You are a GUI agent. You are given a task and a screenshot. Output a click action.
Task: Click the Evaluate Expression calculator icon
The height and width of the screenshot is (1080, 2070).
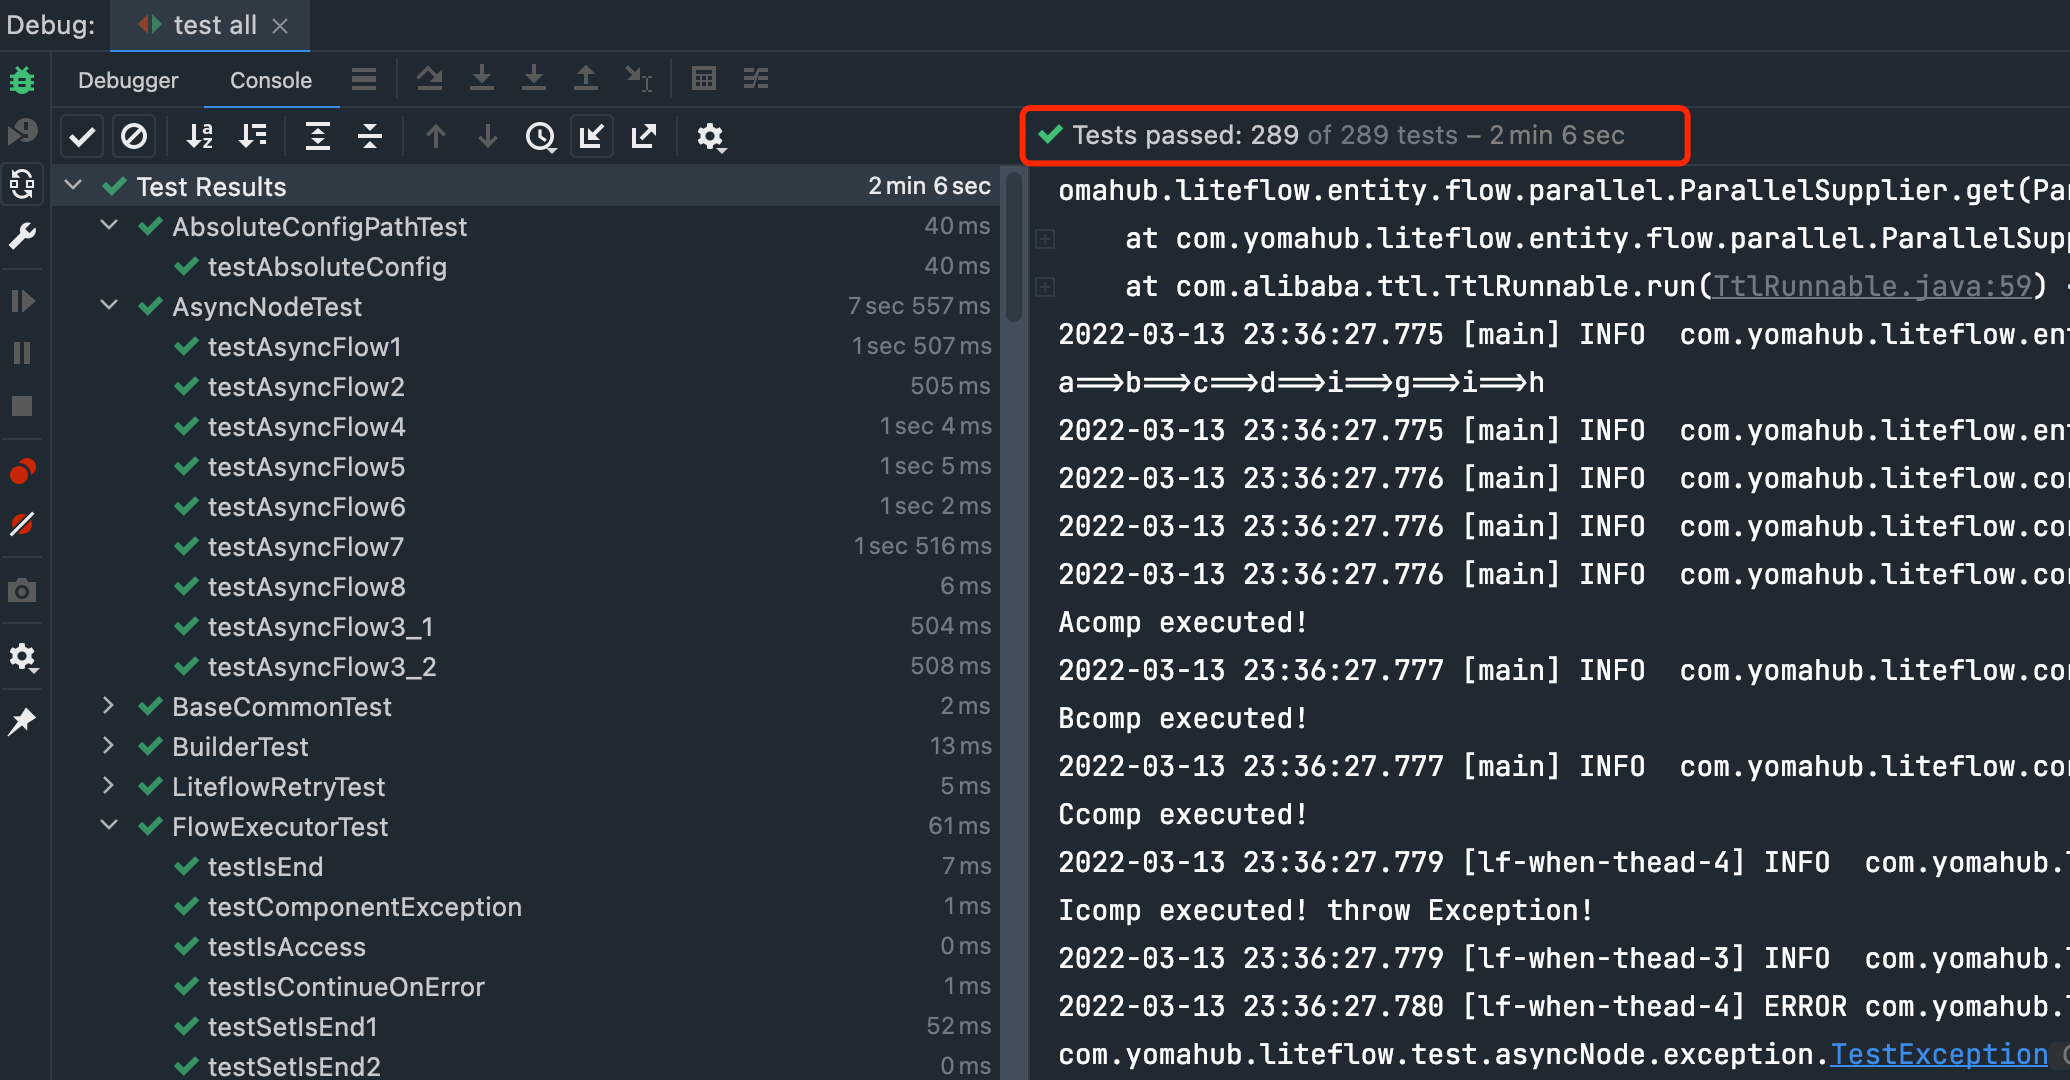pyautogui.click(x=704, y=78)
